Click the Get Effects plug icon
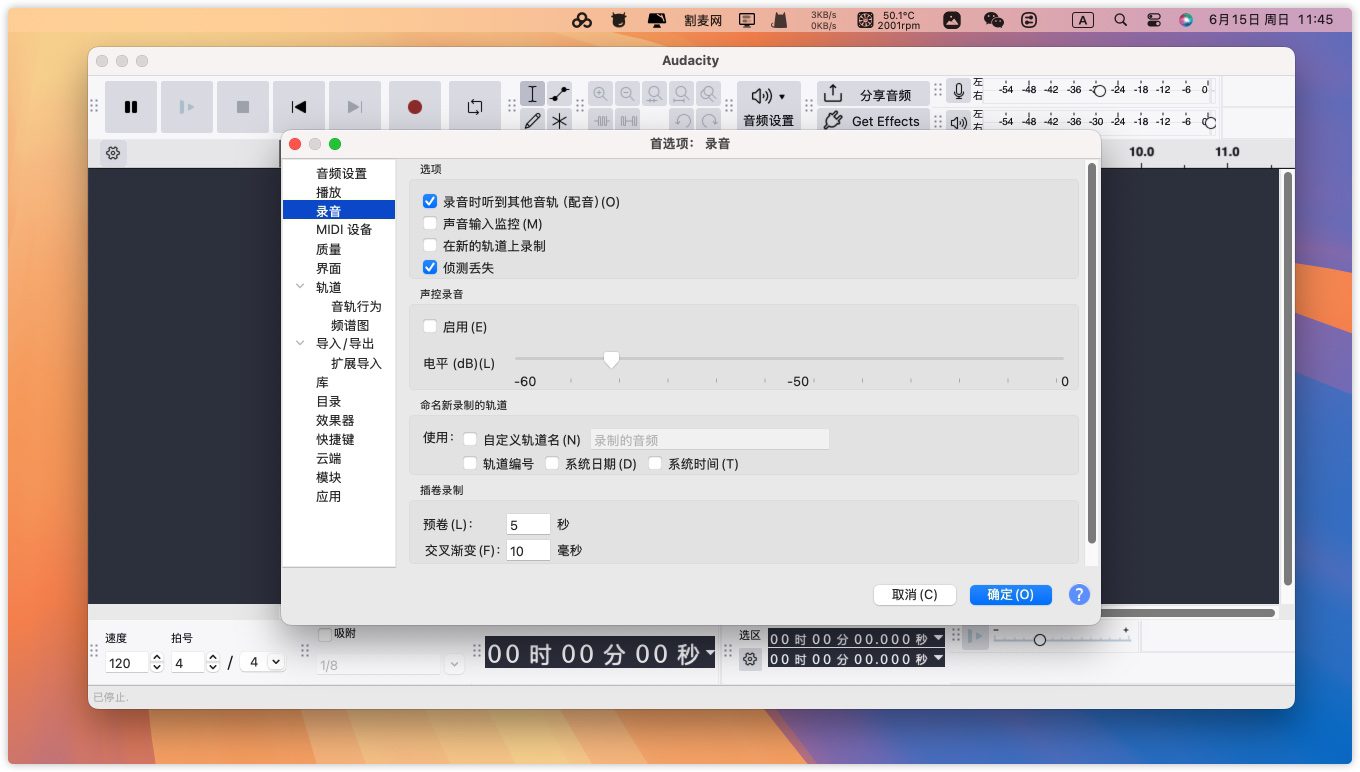Viewport: 1360px width, 772px height. click(833, 121)
